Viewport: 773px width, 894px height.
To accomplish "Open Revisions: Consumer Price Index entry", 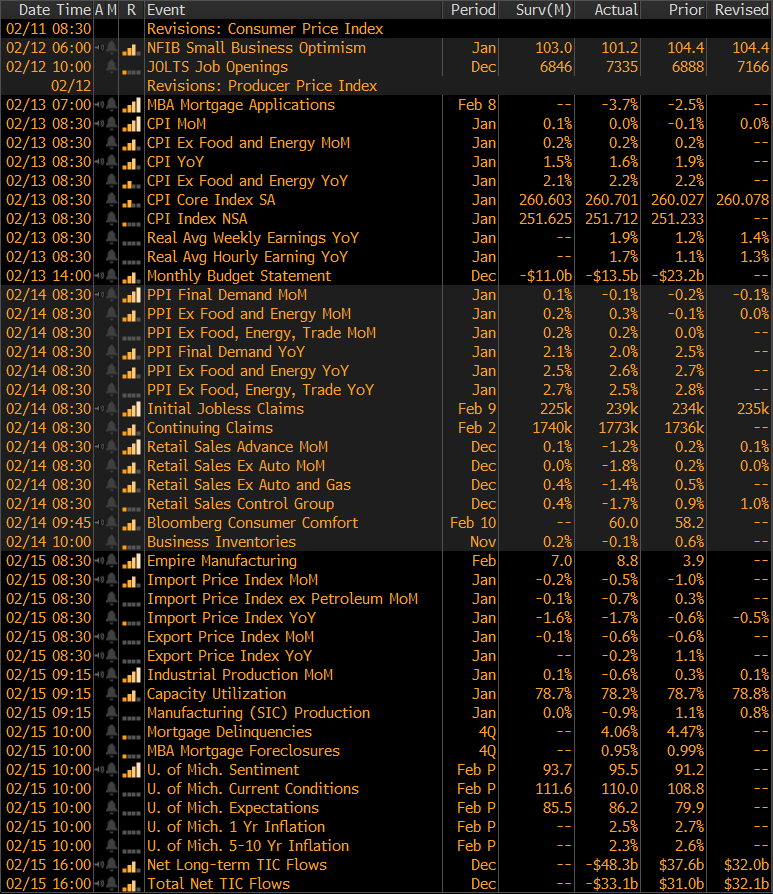I will (264, 29).
